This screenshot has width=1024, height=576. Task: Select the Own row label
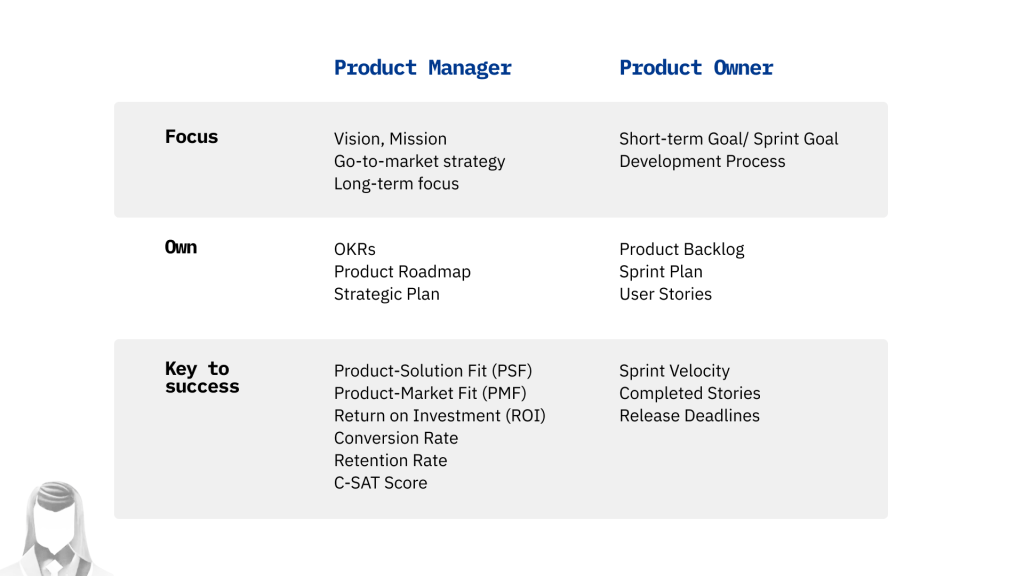point(181,247)
